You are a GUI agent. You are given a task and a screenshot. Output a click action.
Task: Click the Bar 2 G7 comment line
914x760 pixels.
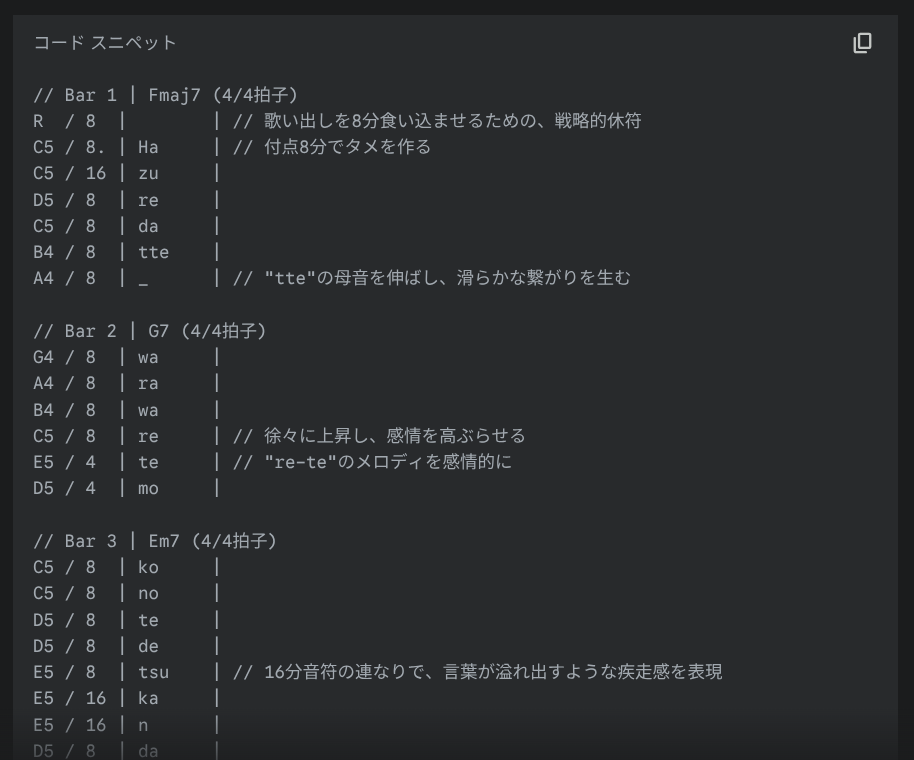[x=150, y=331]
